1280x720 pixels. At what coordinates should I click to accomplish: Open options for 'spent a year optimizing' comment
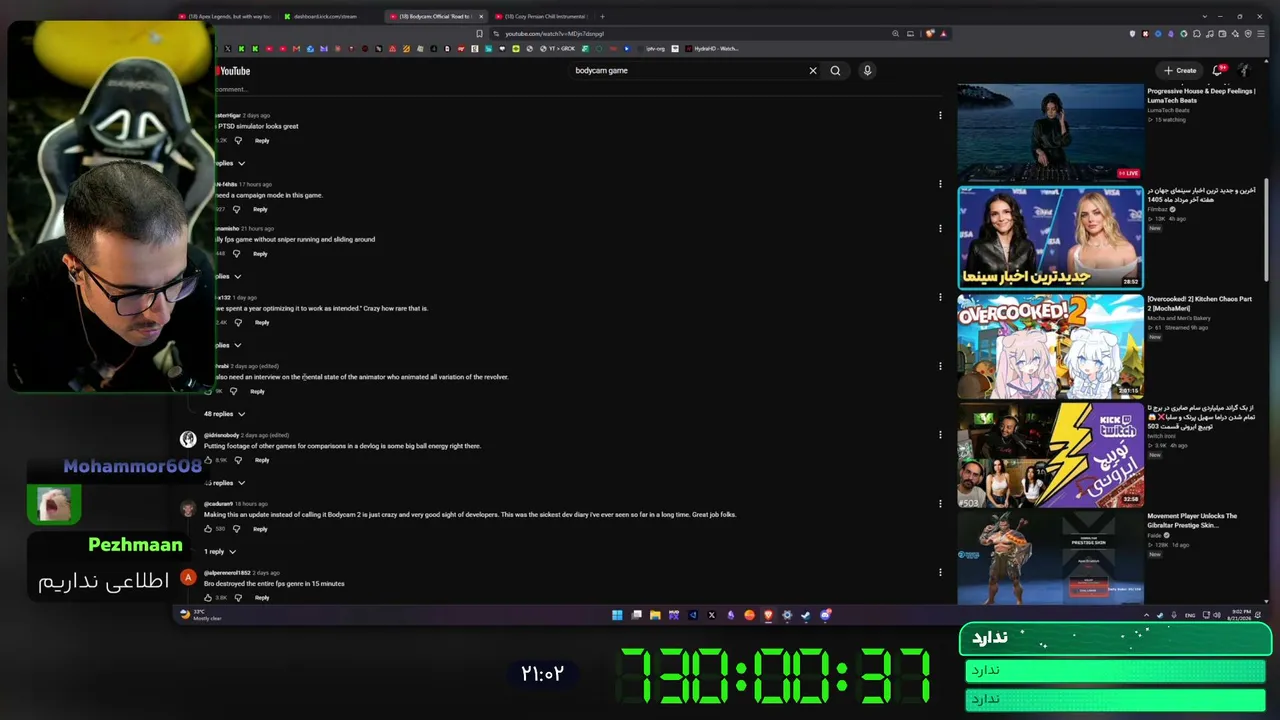tap(940, 297)
